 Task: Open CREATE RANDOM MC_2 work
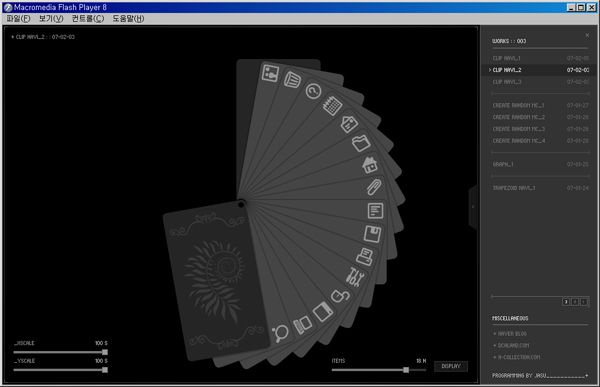(540, 117)
